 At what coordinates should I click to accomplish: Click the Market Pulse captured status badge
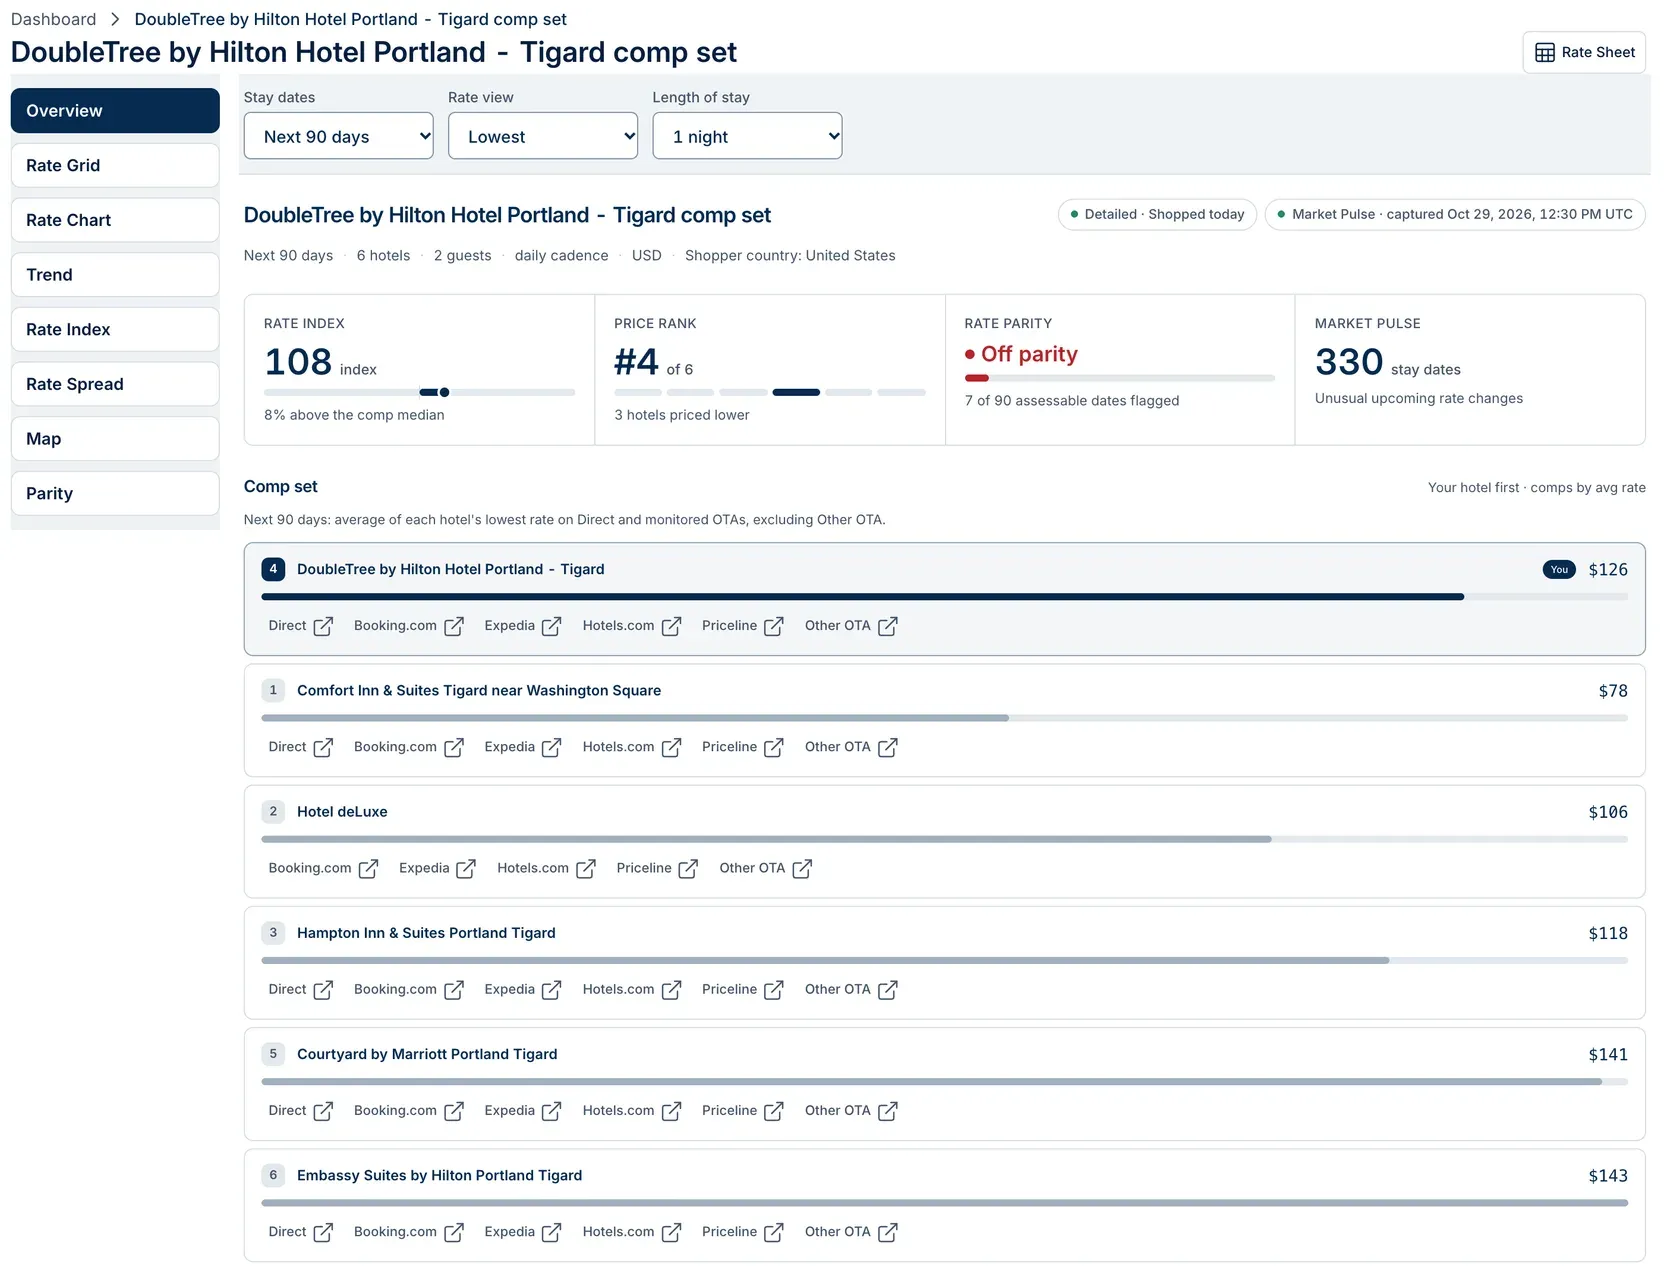coord(1455,214)
